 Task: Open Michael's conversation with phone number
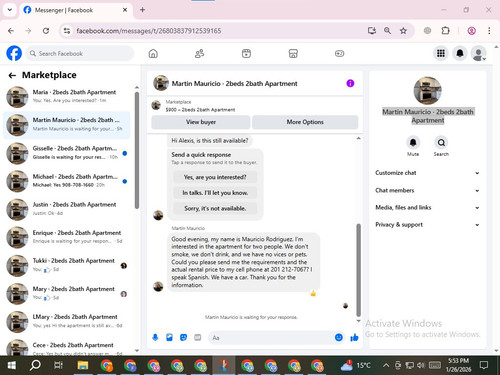coord(67,181)
